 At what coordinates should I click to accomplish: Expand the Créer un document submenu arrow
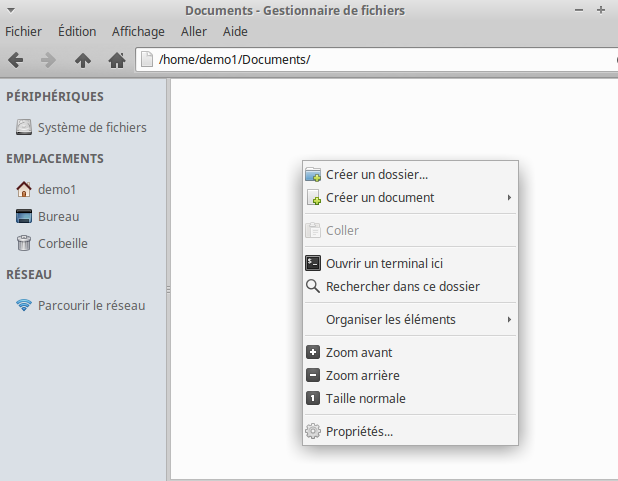coord(509,198)
